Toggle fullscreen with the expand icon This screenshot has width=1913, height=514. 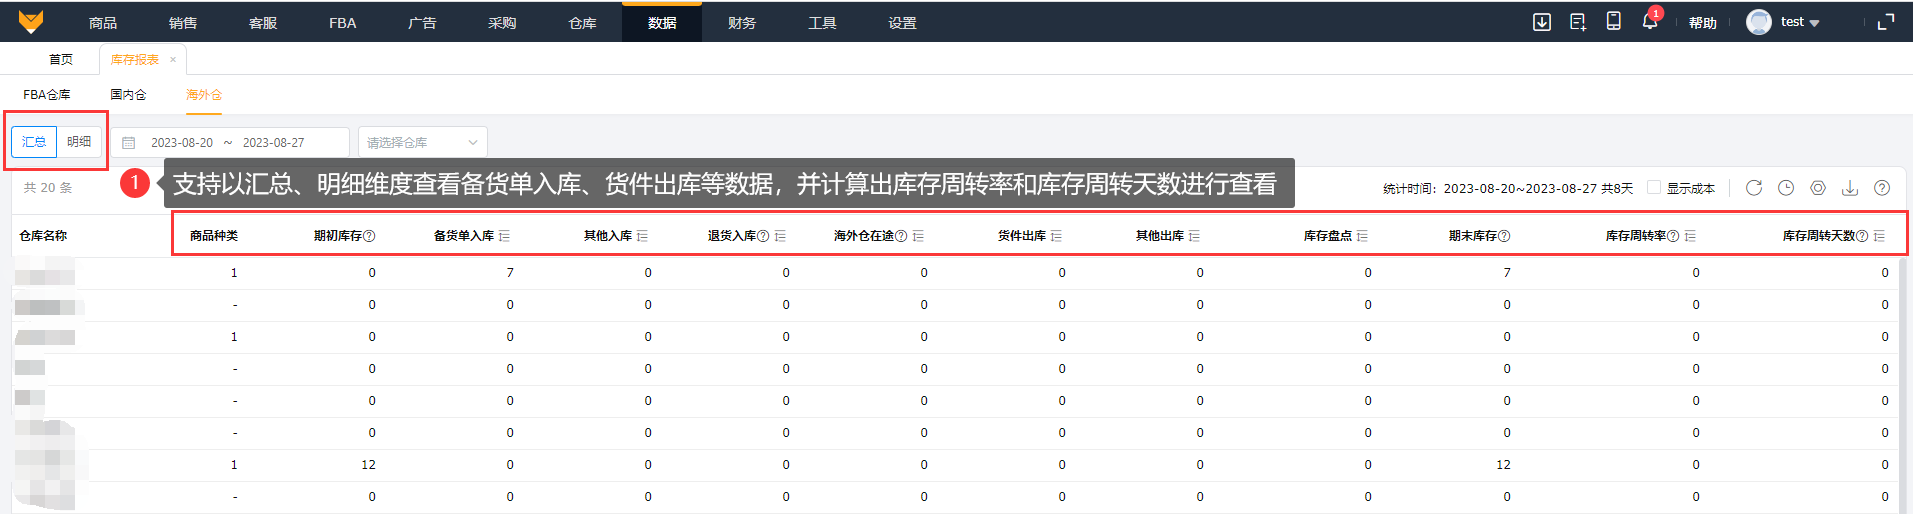(x=1886, y=22)
